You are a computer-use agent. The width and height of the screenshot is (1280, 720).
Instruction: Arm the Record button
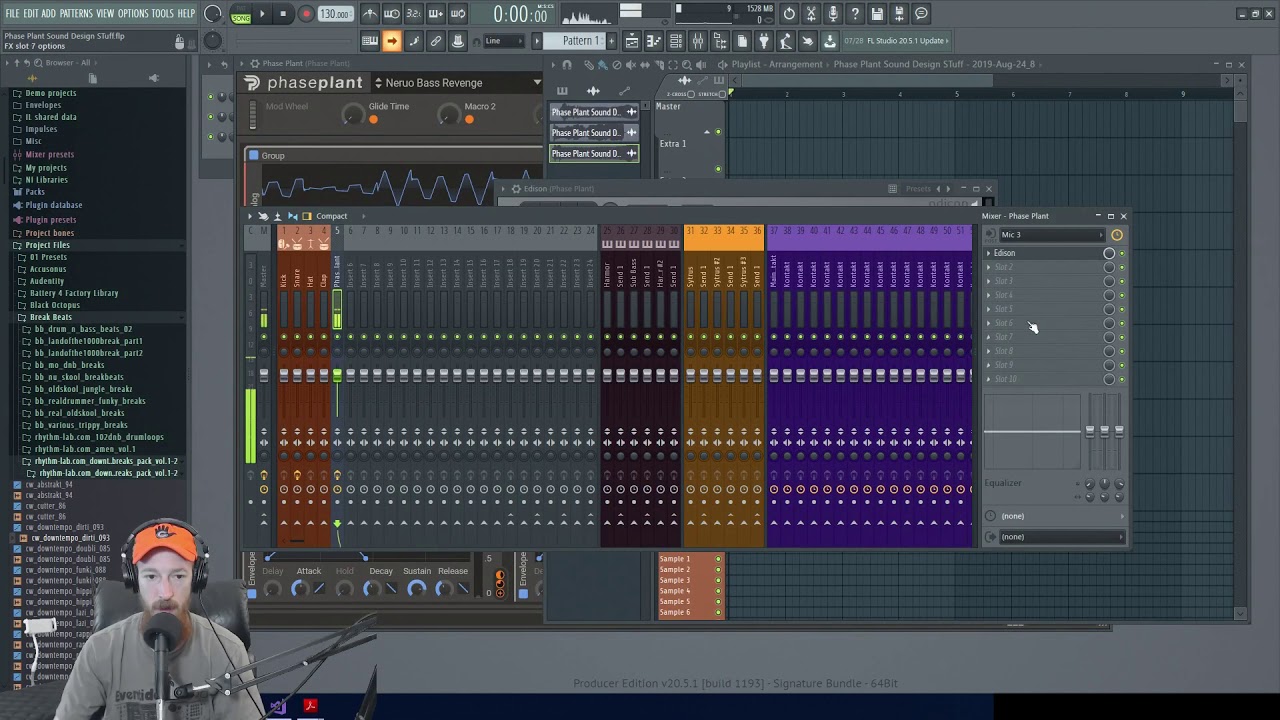pos(306,14)
